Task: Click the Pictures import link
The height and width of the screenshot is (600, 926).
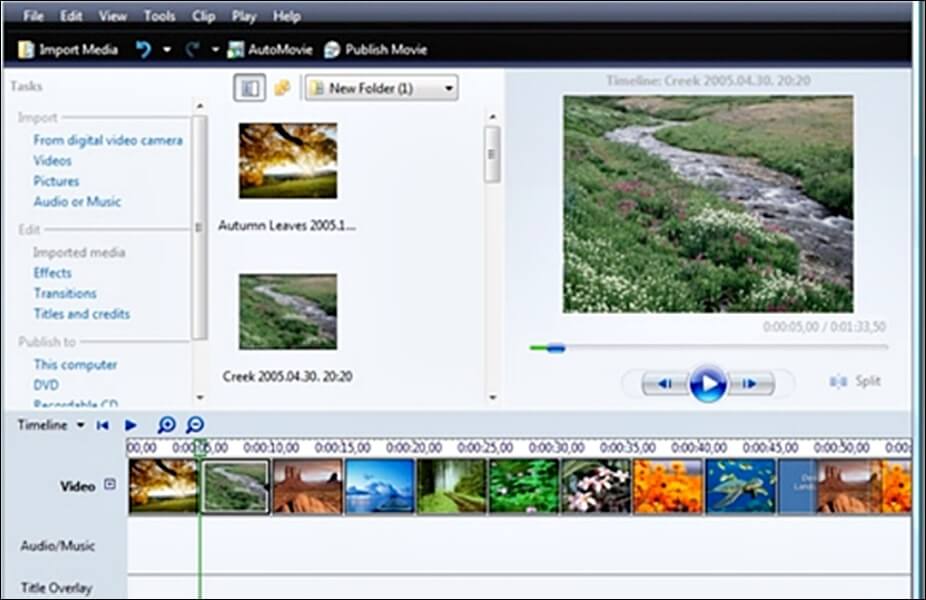Action: coord(56,181)
